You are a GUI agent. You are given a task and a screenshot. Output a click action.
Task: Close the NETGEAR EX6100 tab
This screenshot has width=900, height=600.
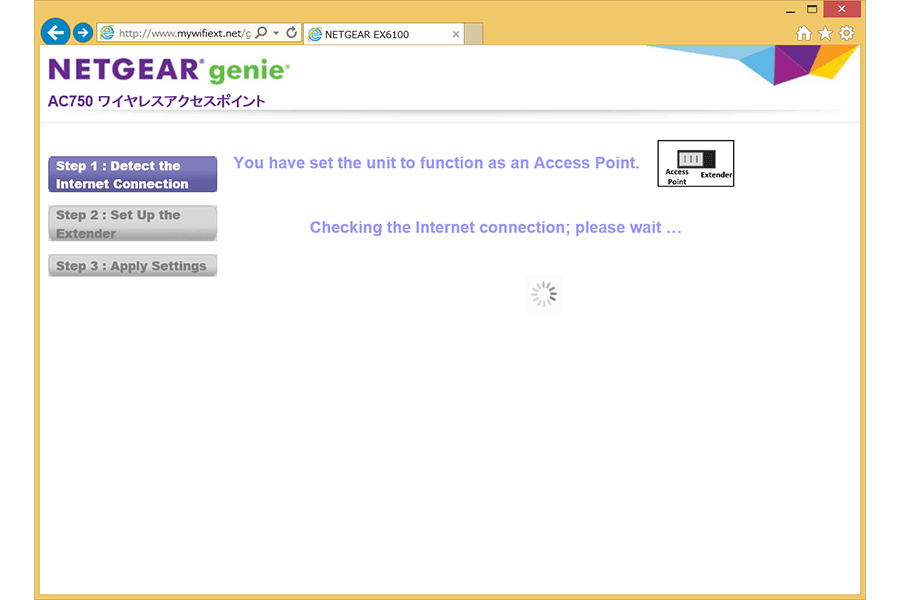[456, 34]
